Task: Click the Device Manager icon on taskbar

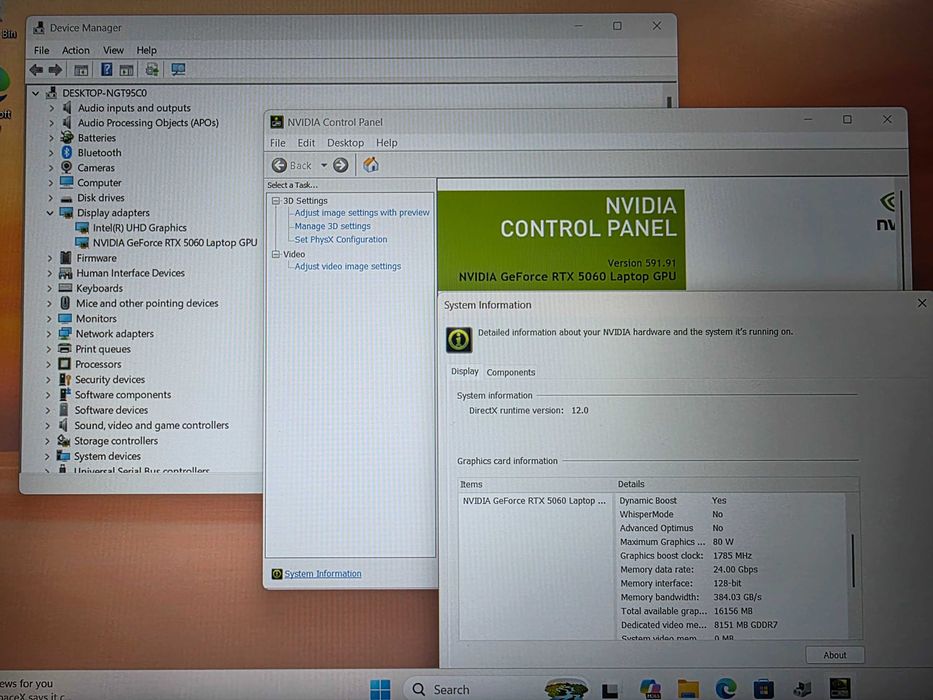Action: [802, 689]
